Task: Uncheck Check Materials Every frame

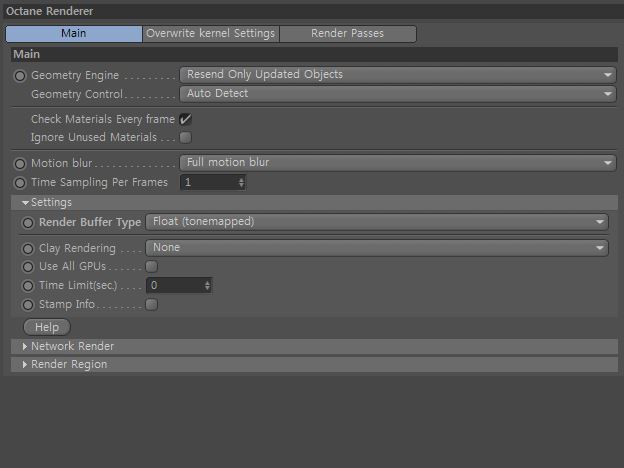Action: click(185, 119)
